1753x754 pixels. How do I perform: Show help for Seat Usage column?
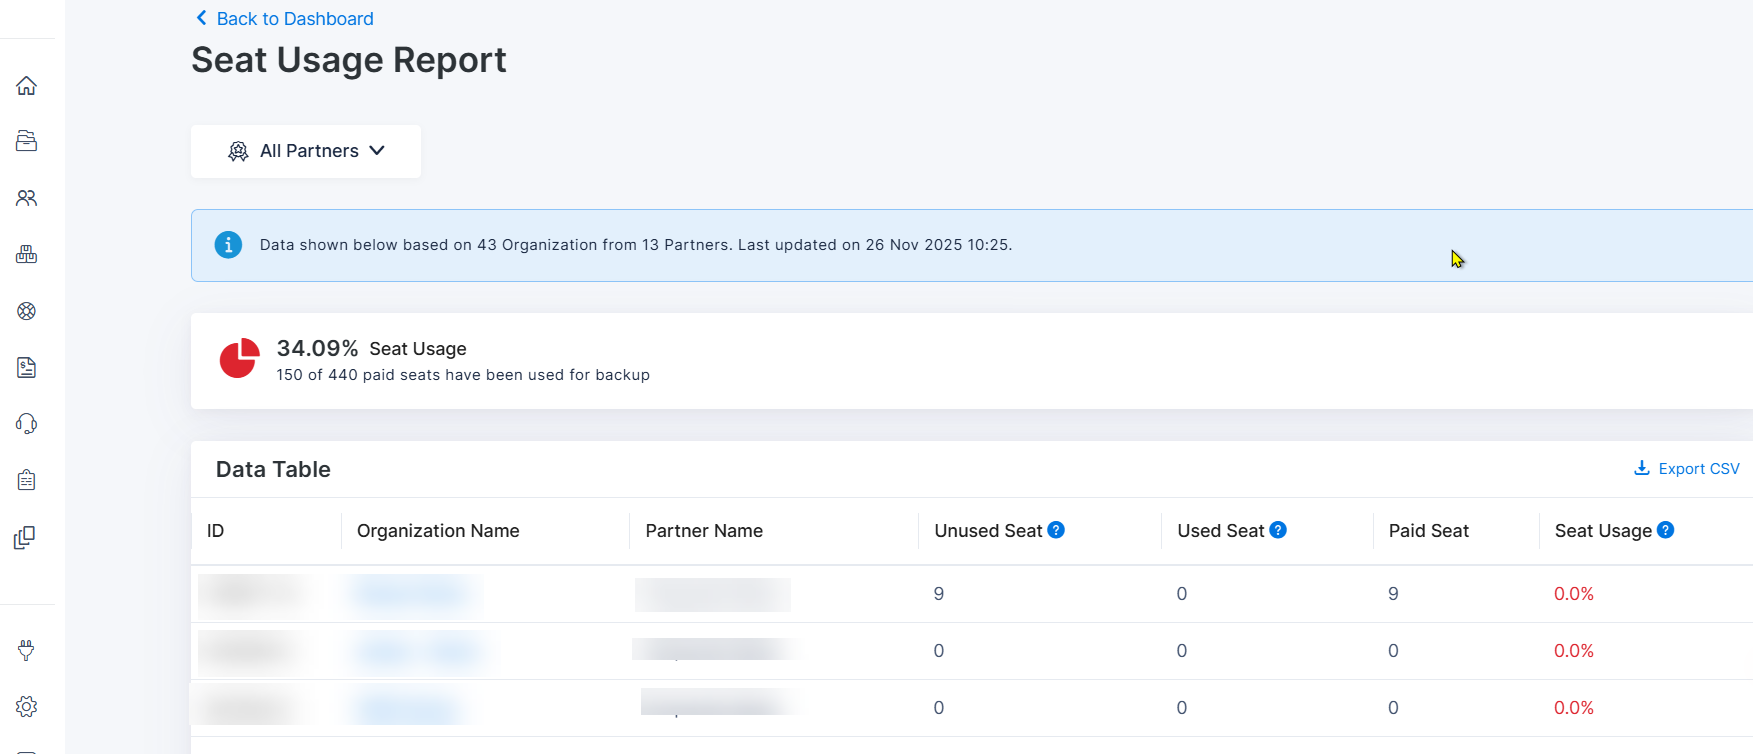coord(1666,530)
